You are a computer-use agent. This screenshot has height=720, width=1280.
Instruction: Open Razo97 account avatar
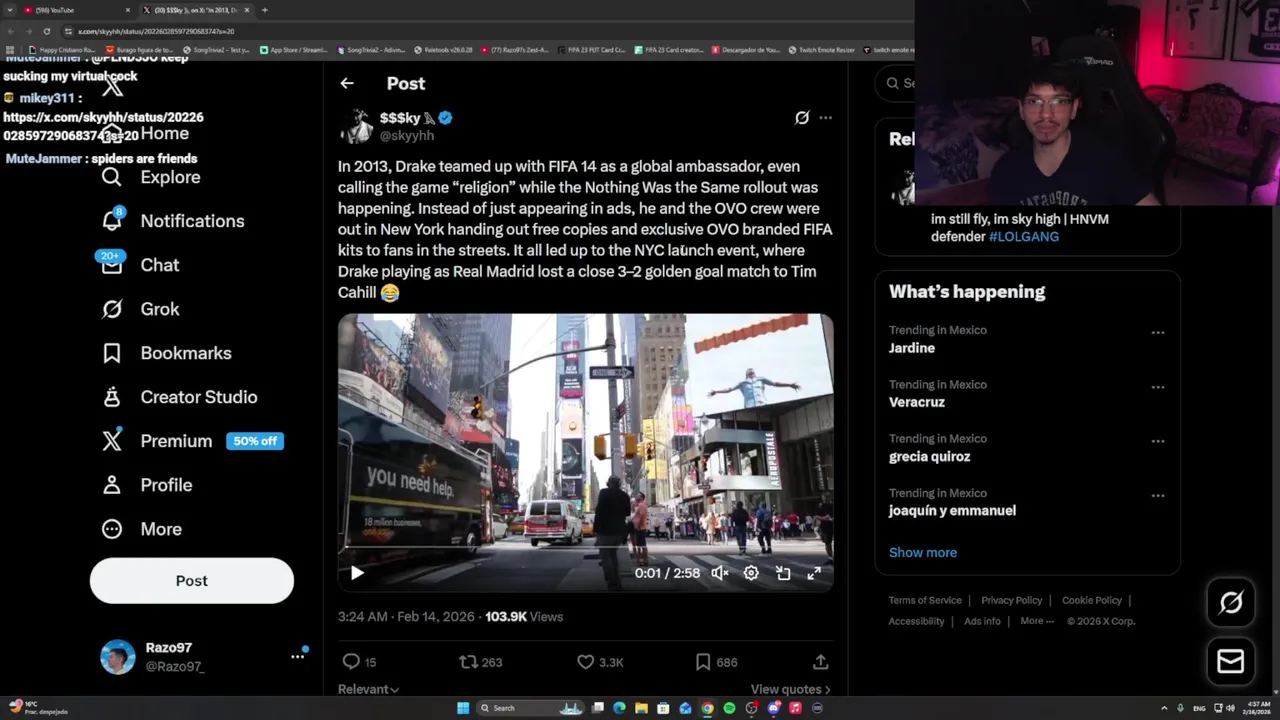(x=118, y=657)
